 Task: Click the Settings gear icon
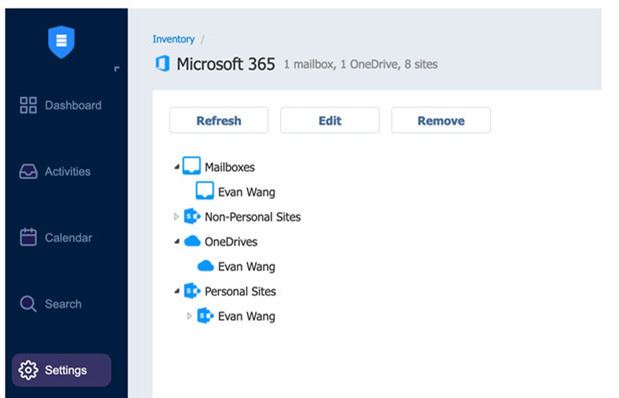28,370
